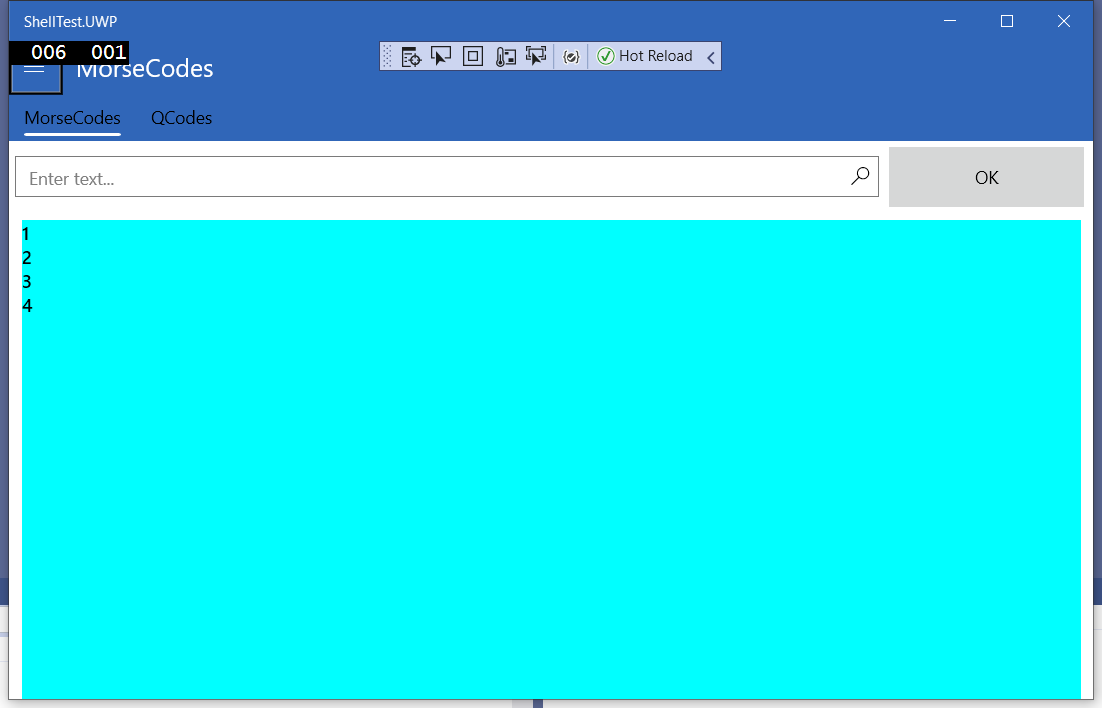Open the Live Visual Tree icon
The height and width of the screenshot is (708, 1102).
point(411,56)
